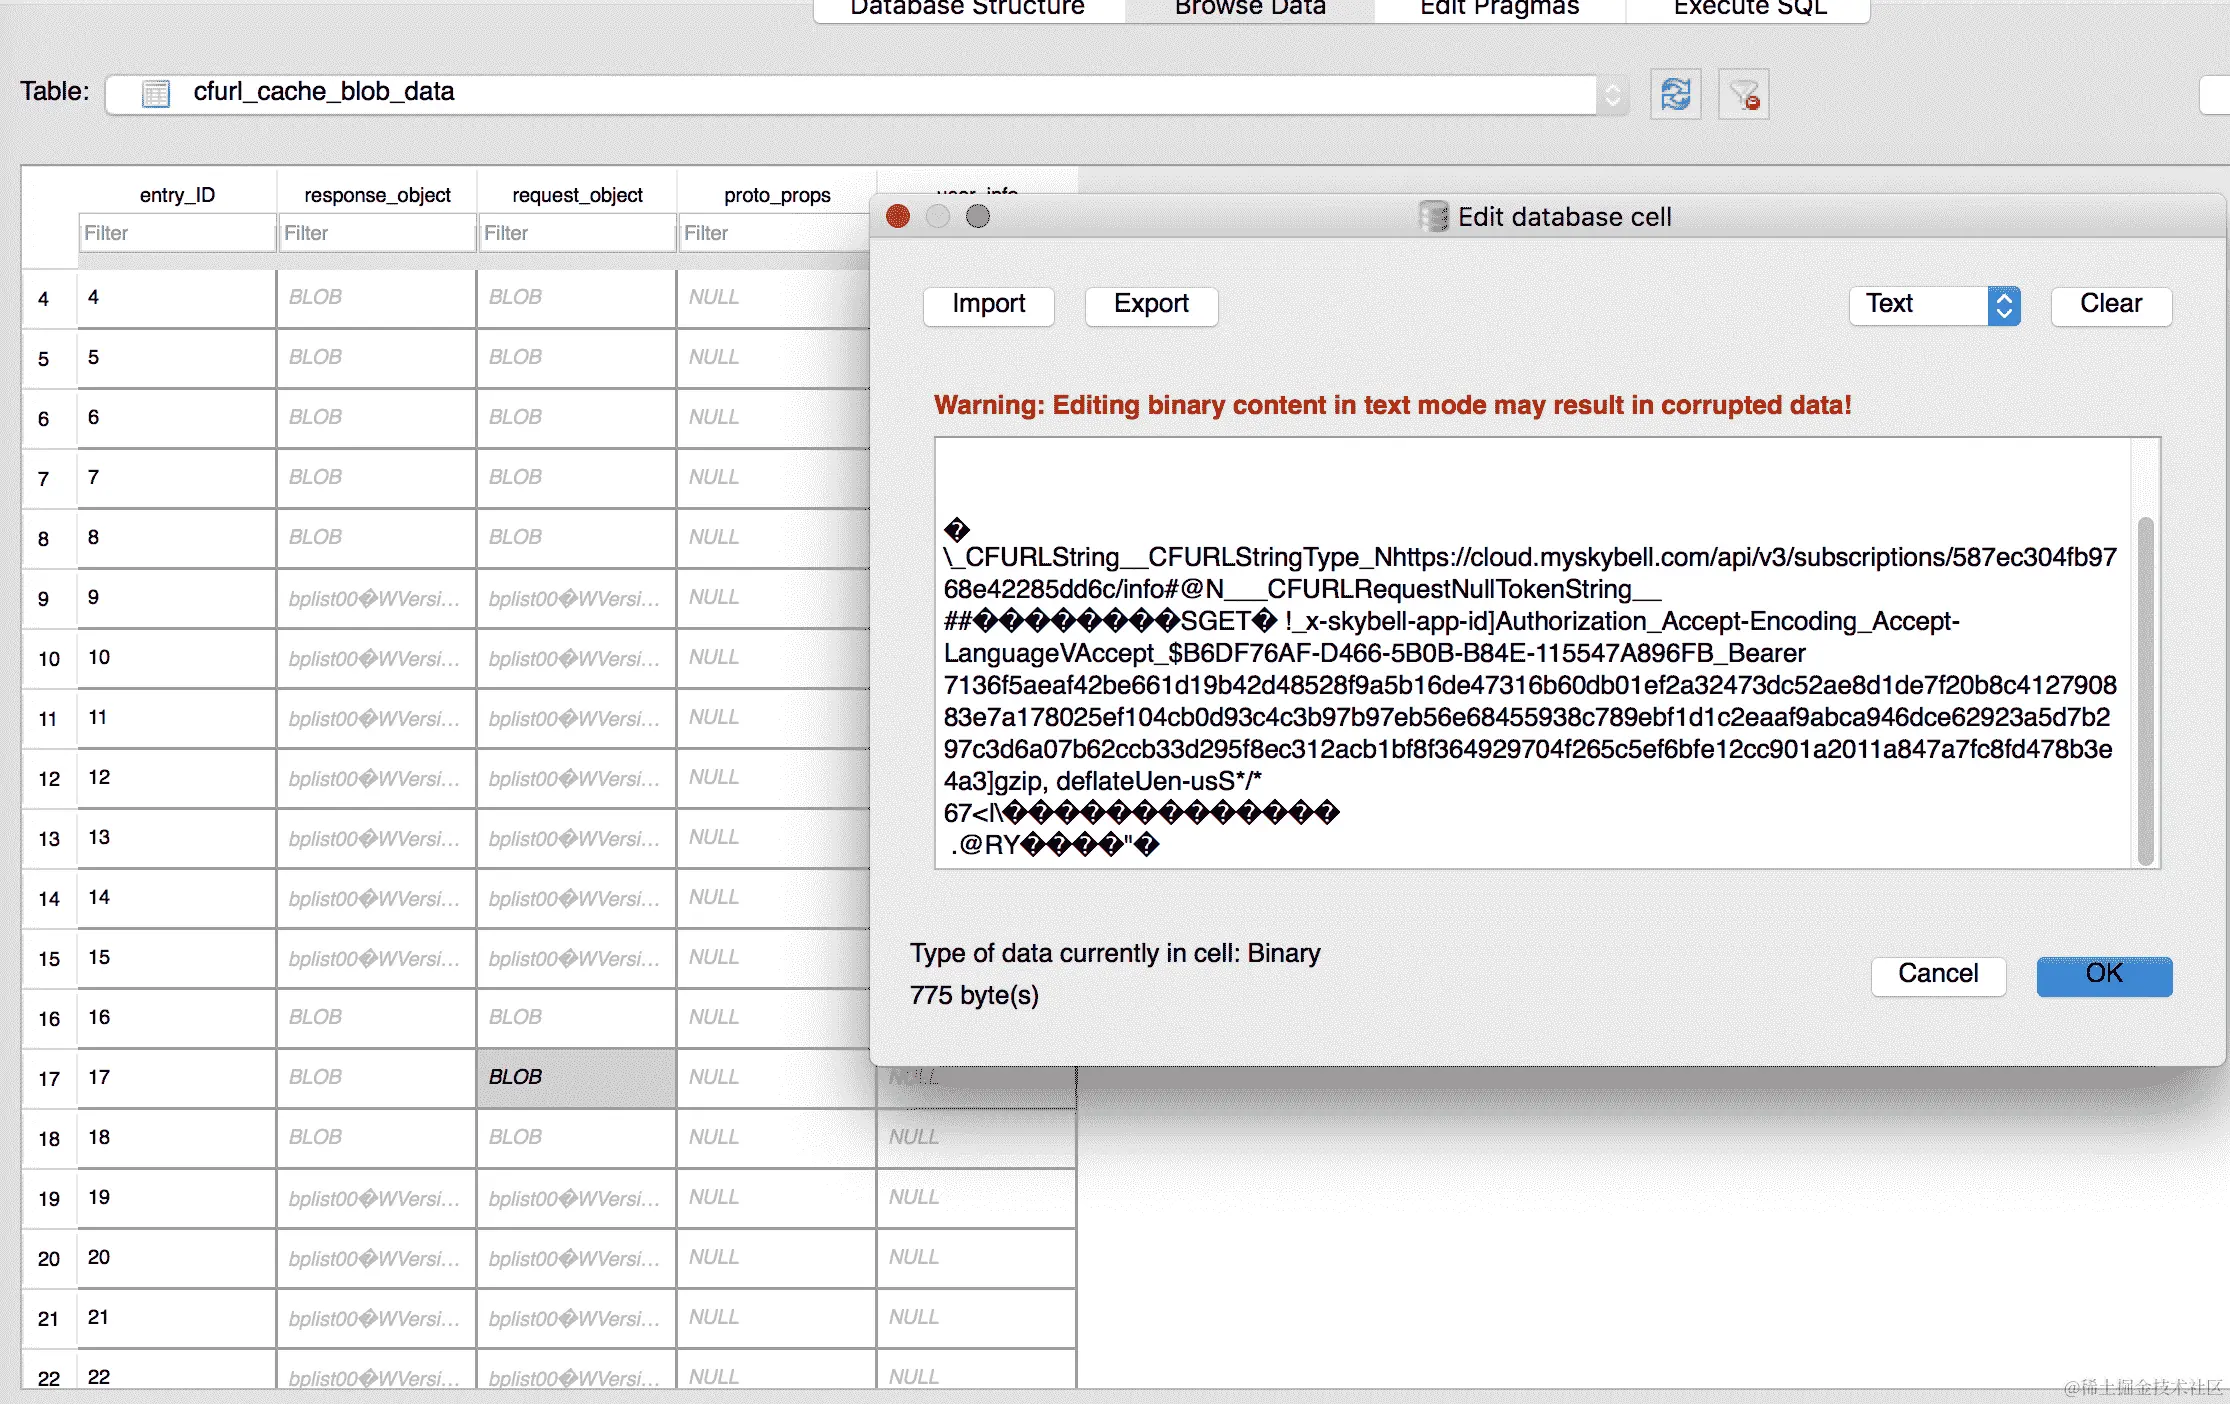
Task: Click the cell editor vertical scrollbar
Action: coord(2145,690)
